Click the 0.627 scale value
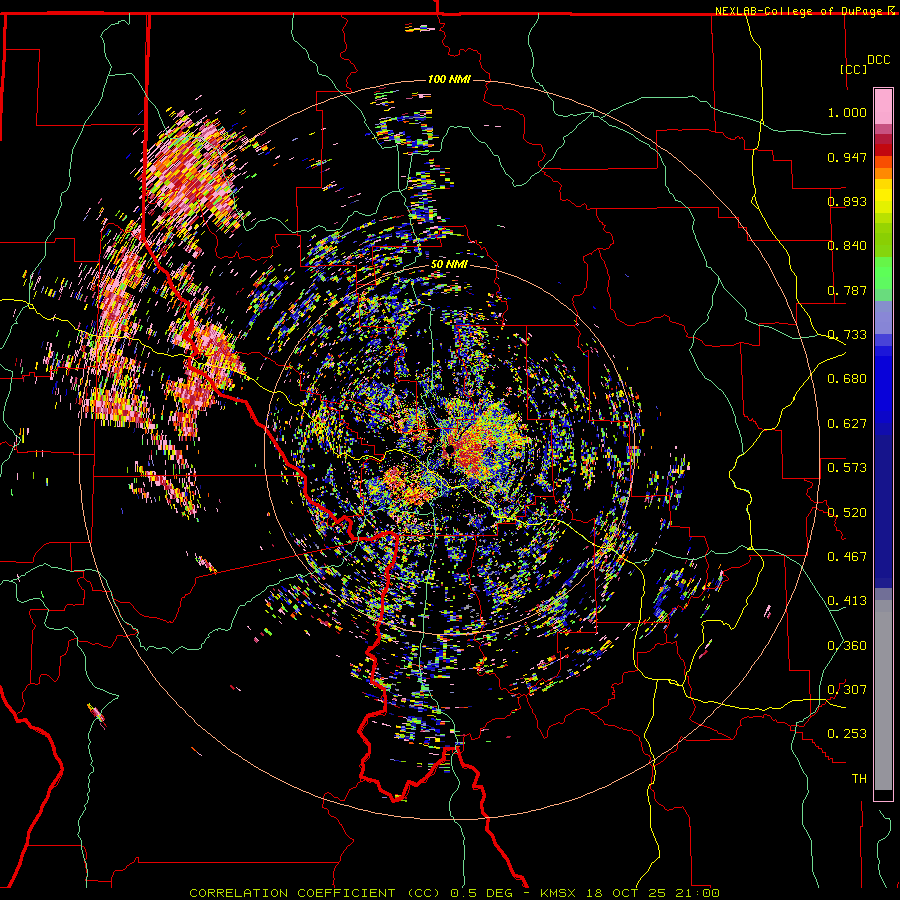The image size is (900, 900). click(x=847, y=424)
